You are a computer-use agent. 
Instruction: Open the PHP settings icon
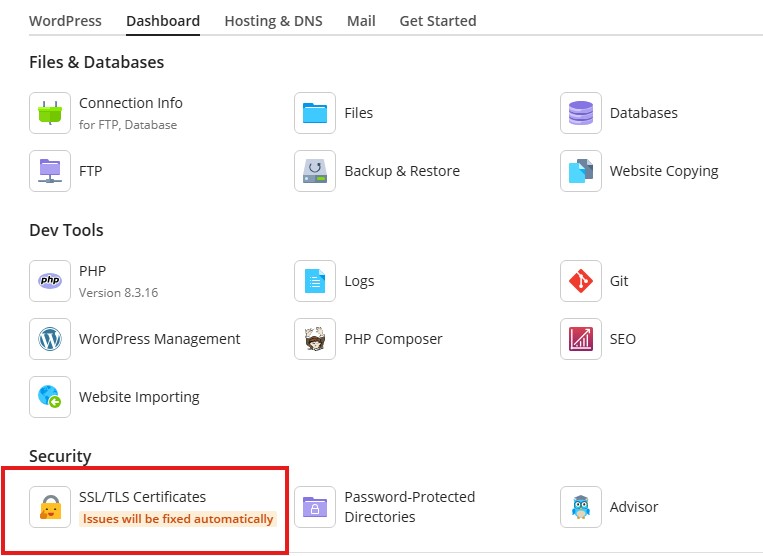pyautogui.click(x=50, y=281)
